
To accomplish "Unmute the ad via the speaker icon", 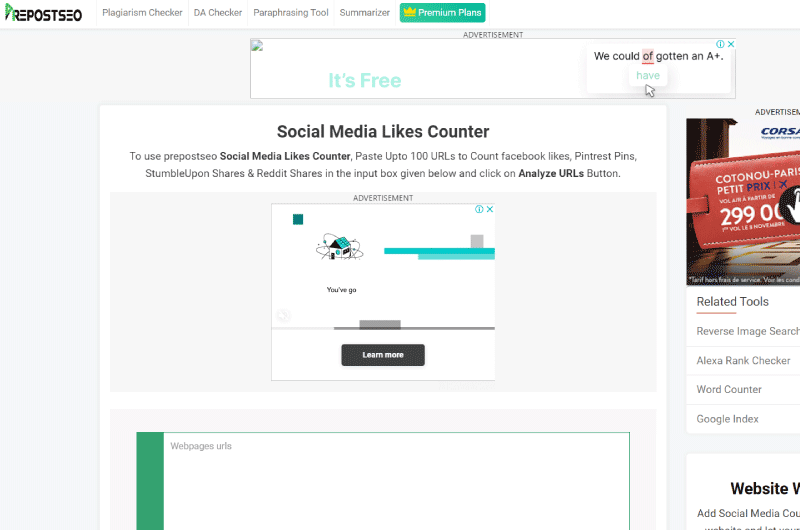I will (x=283, y=316).
